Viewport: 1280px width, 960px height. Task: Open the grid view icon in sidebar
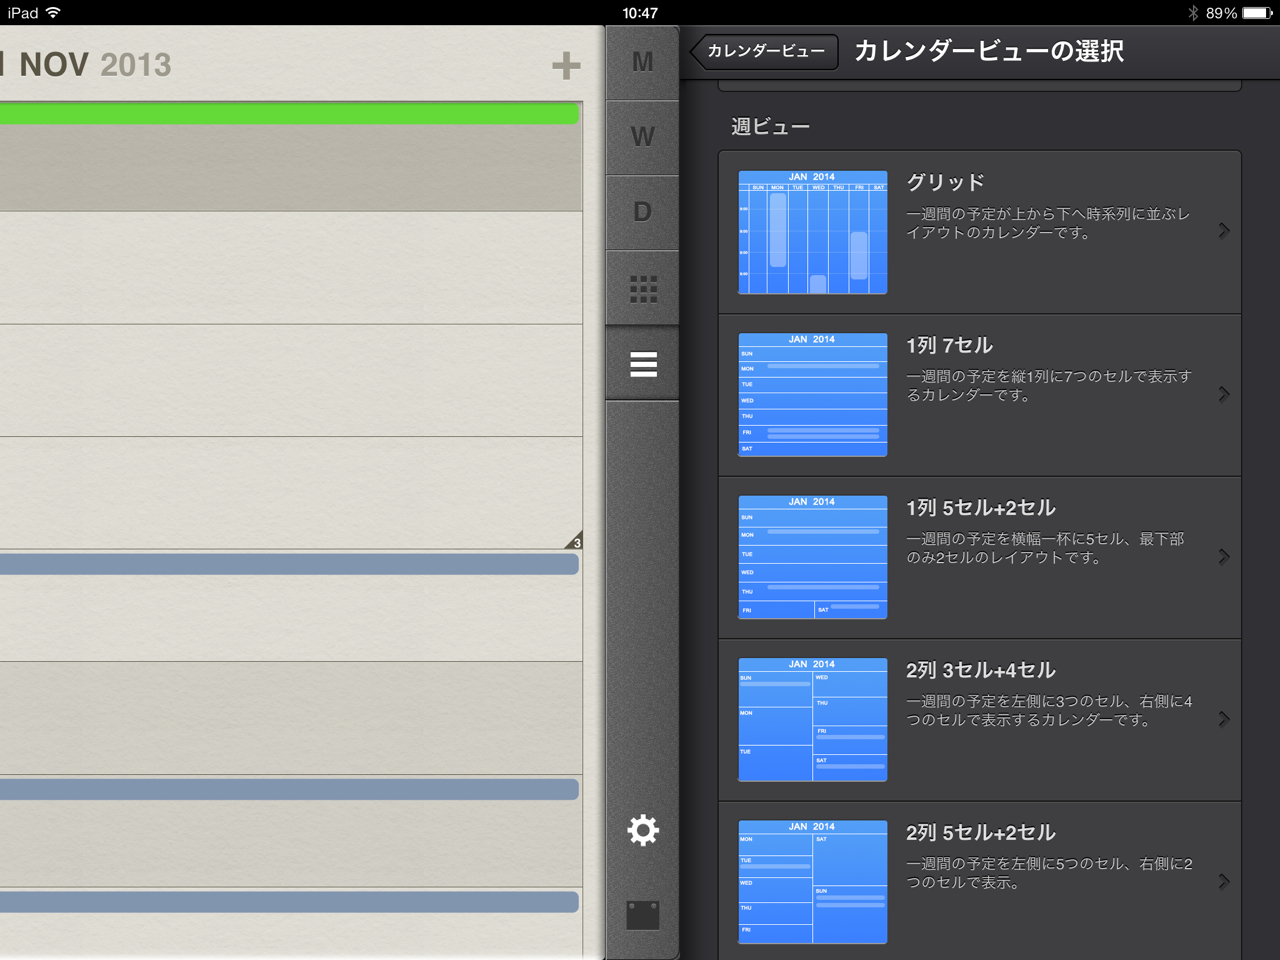(x=643, y=289)
